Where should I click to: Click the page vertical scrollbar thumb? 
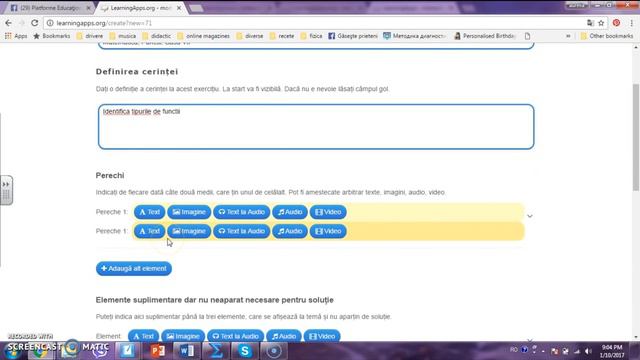pos(636,137)
